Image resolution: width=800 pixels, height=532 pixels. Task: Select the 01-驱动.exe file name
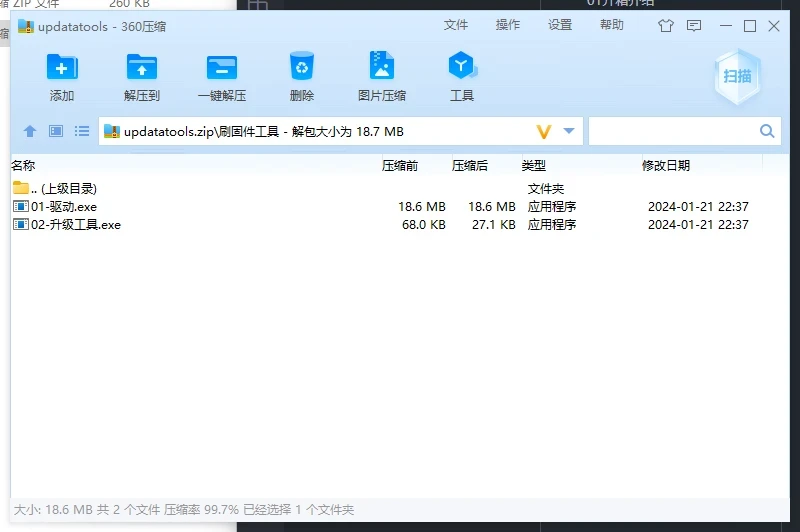[x=64, y=207]
